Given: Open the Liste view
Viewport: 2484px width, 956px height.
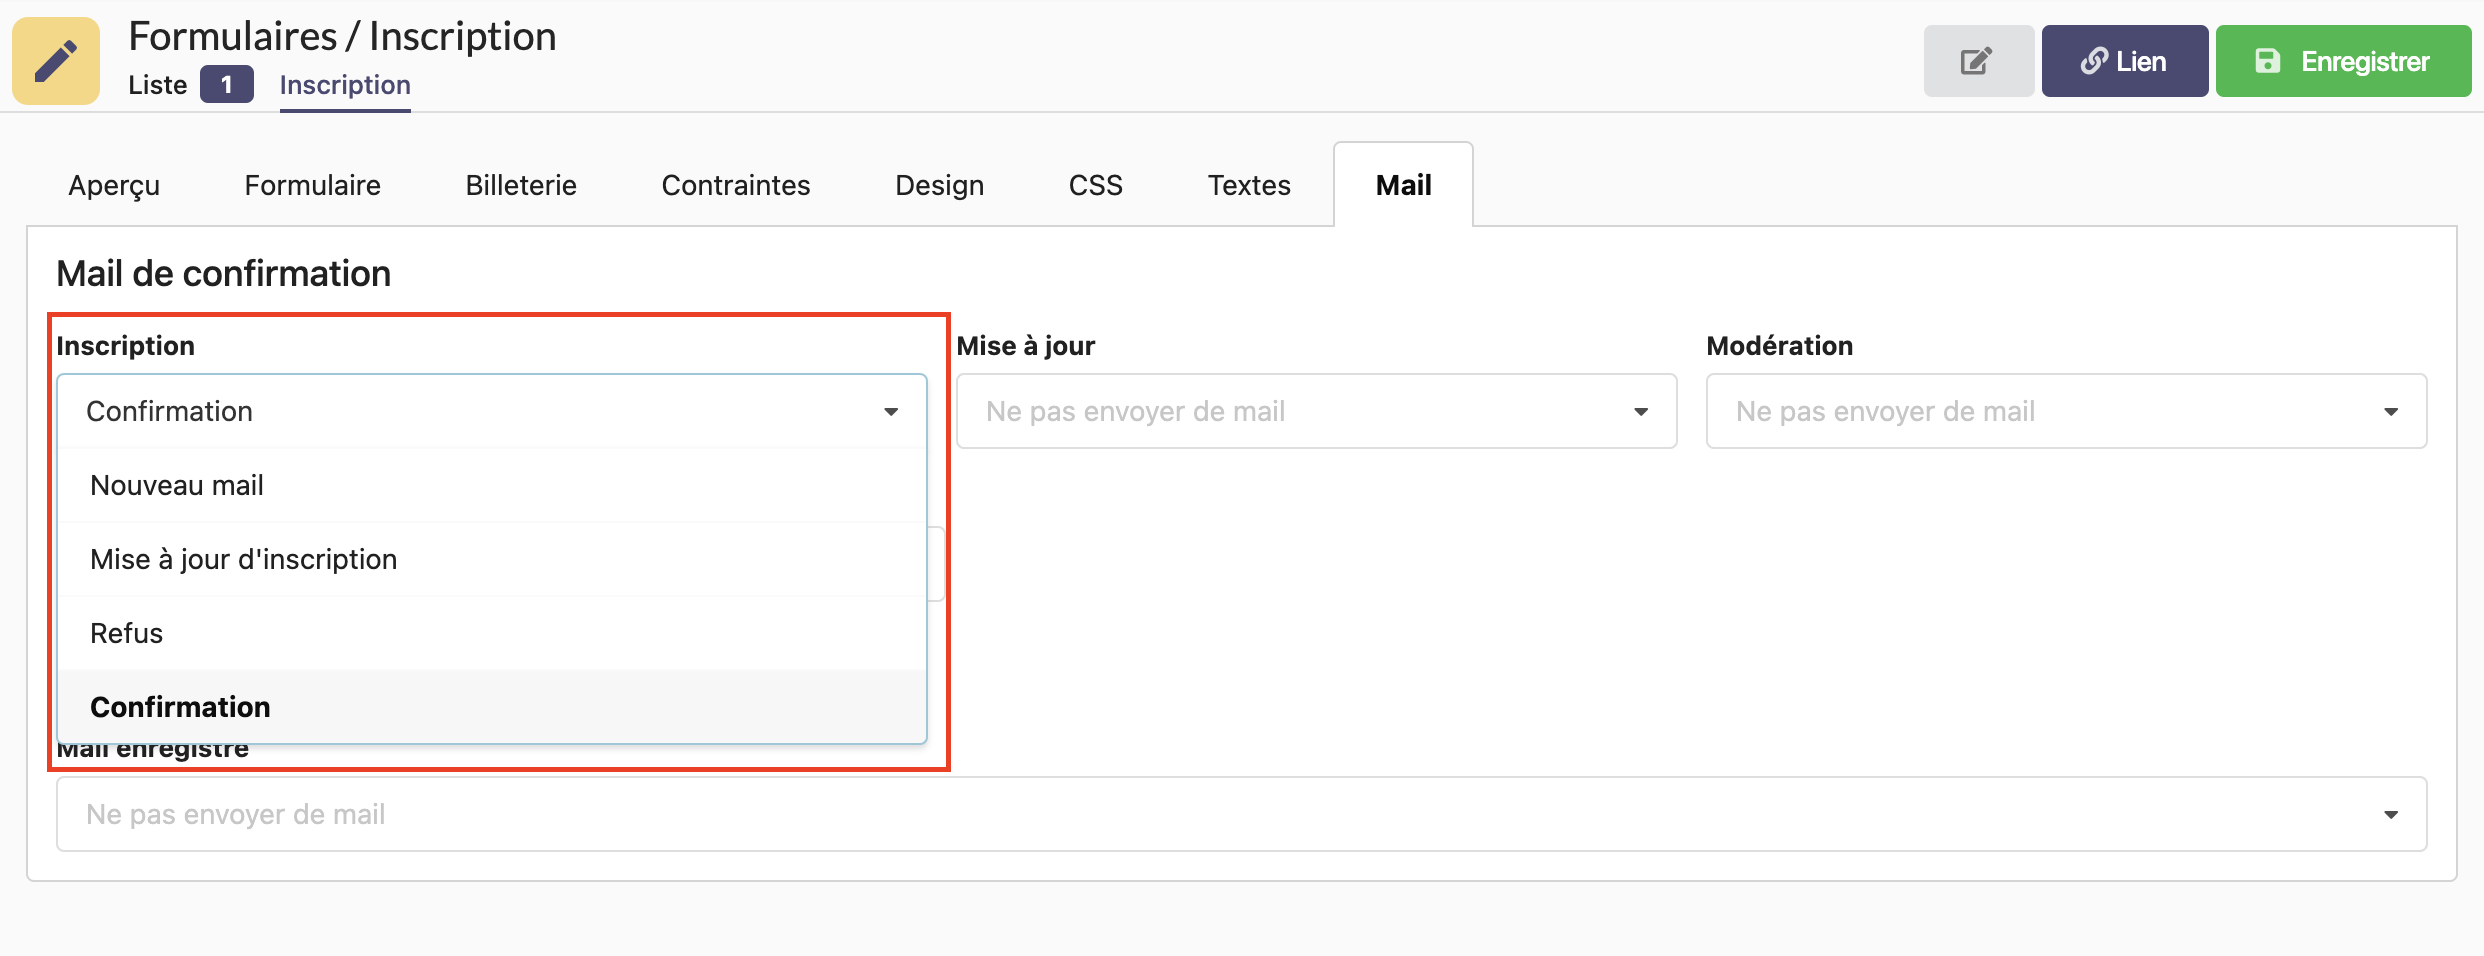Looking at the screenshot, I should (157, 85).
